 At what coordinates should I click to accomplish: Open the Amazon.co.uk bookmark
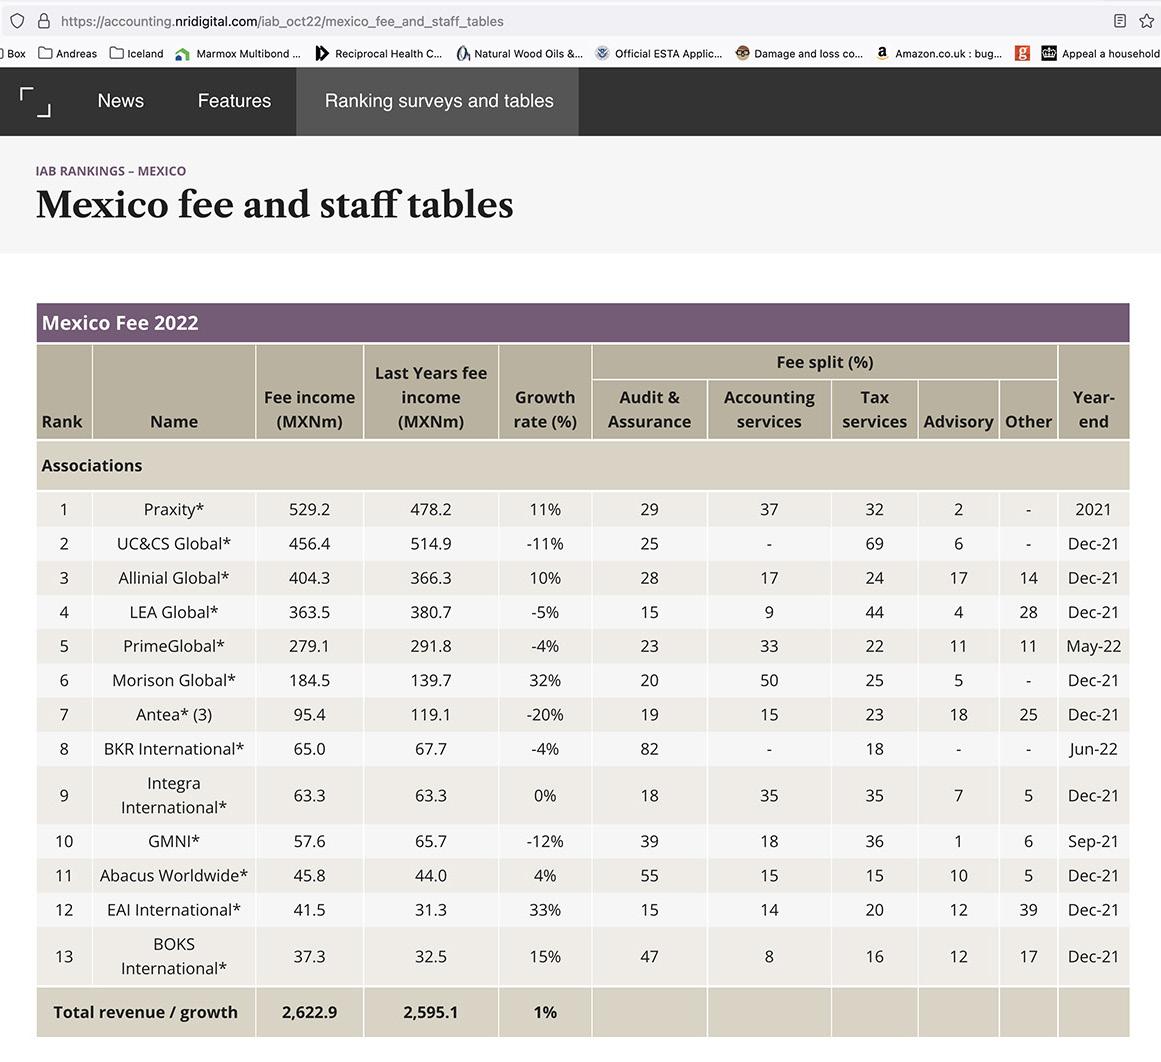(939, 54)
